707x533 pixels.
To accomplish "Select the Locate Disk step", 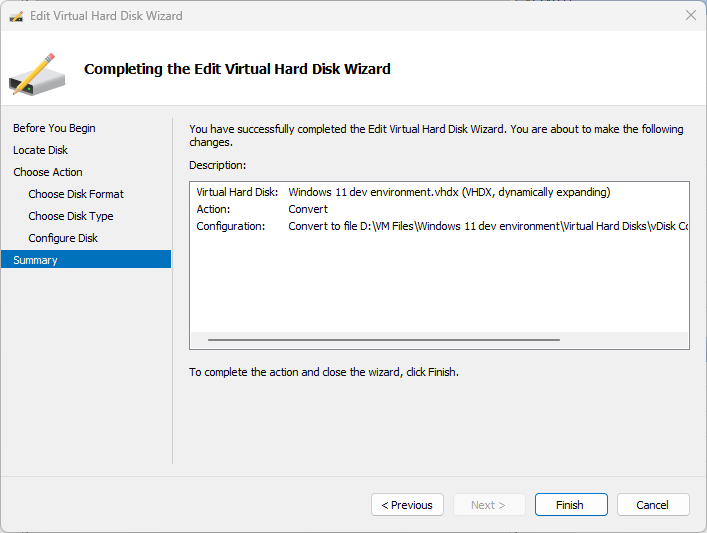I will 40,150.
